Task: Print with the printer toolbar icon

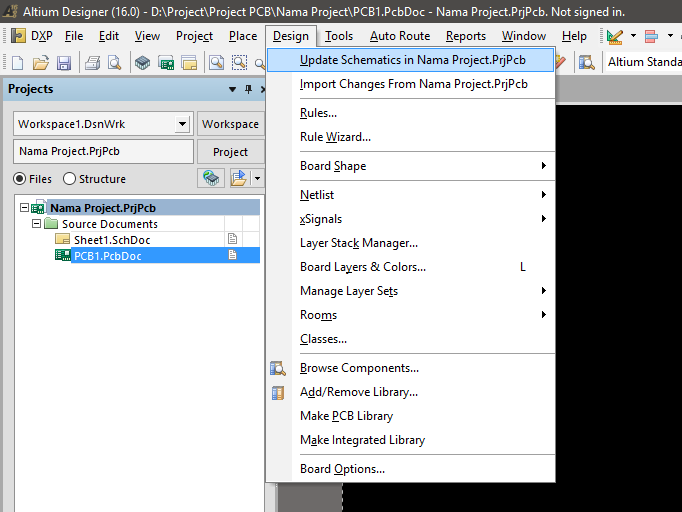Action: [x=92, y=63]
